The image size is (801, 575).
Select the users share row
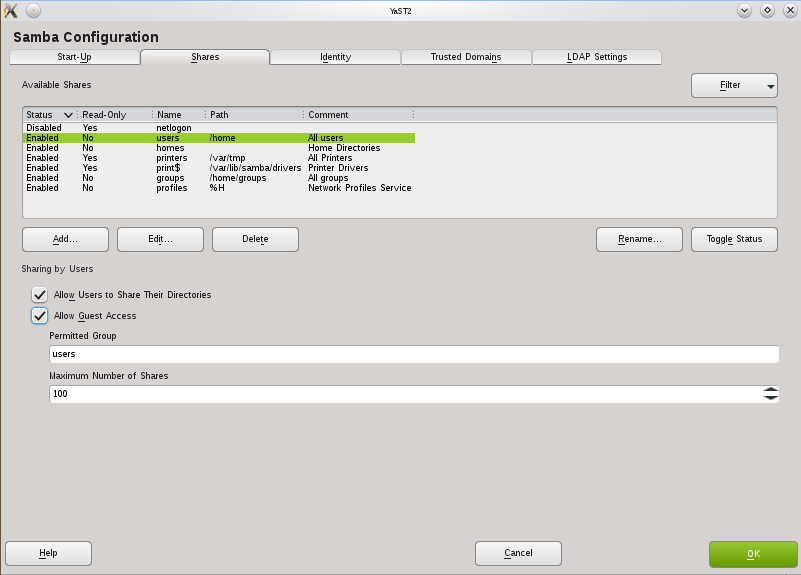click(219, 138)
